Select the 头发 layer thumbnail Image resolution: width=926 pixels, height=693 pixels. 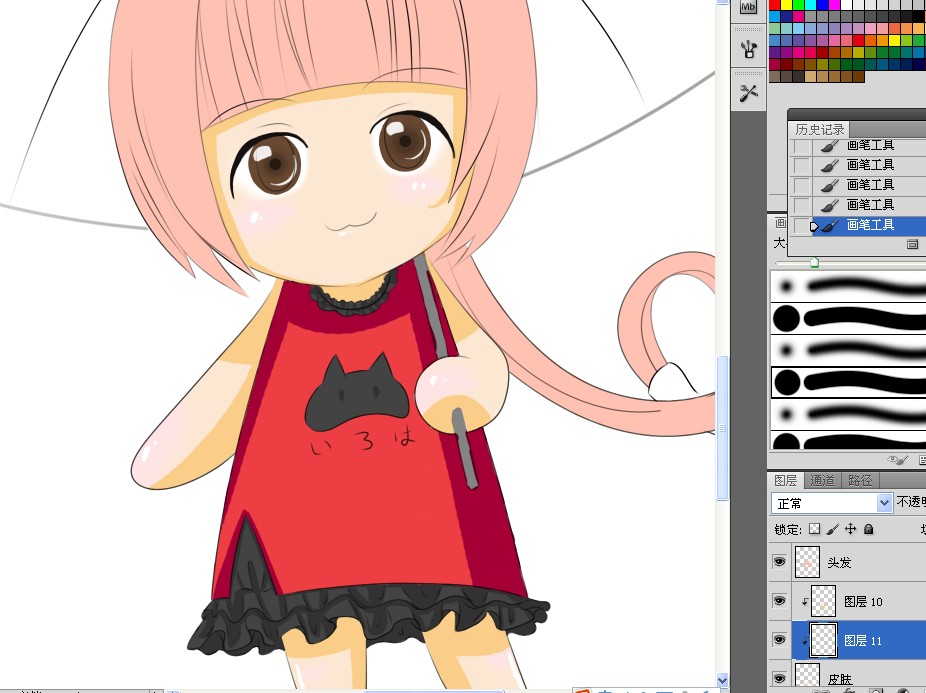(x=807, y=562)
